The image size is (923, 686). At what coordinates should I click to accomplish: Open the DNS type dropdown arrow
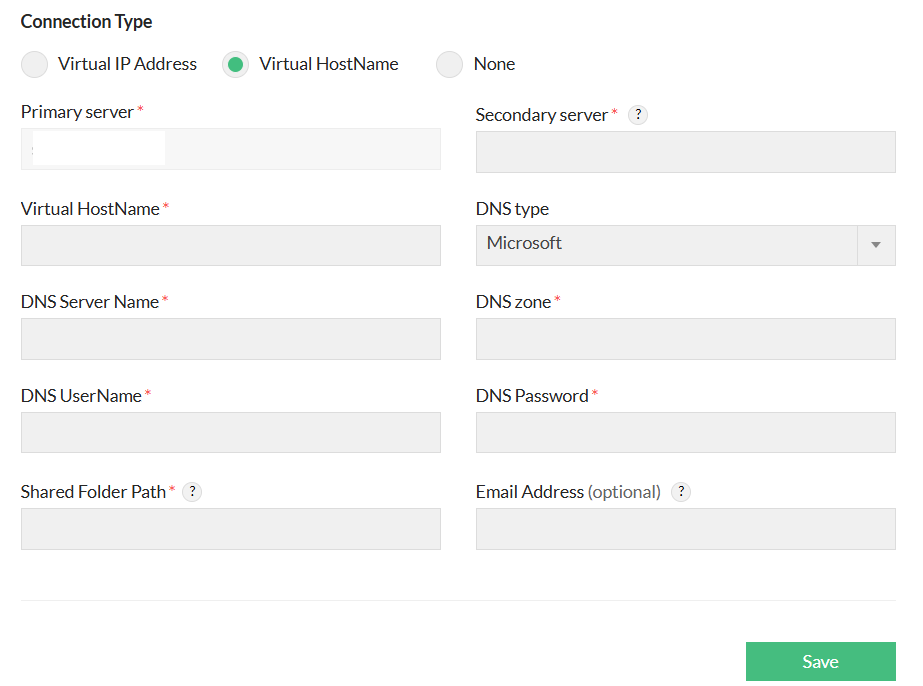[876, 245]
